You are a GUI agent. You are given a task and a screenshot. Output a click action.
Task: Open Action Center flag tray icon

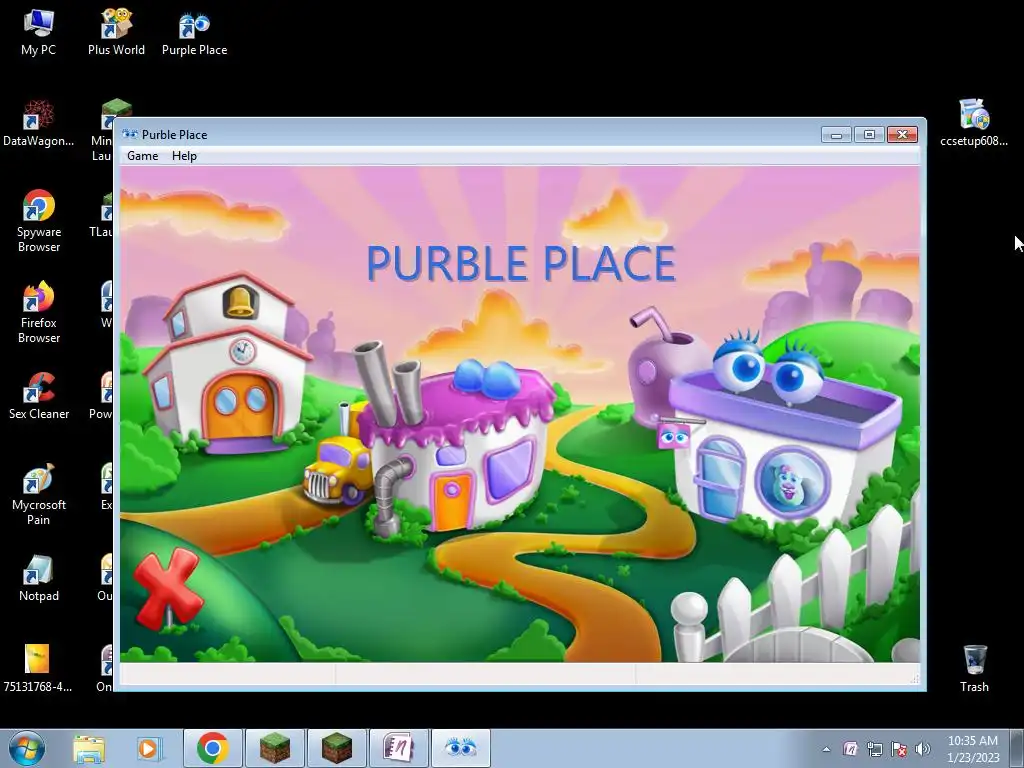(x=899, y=749)
